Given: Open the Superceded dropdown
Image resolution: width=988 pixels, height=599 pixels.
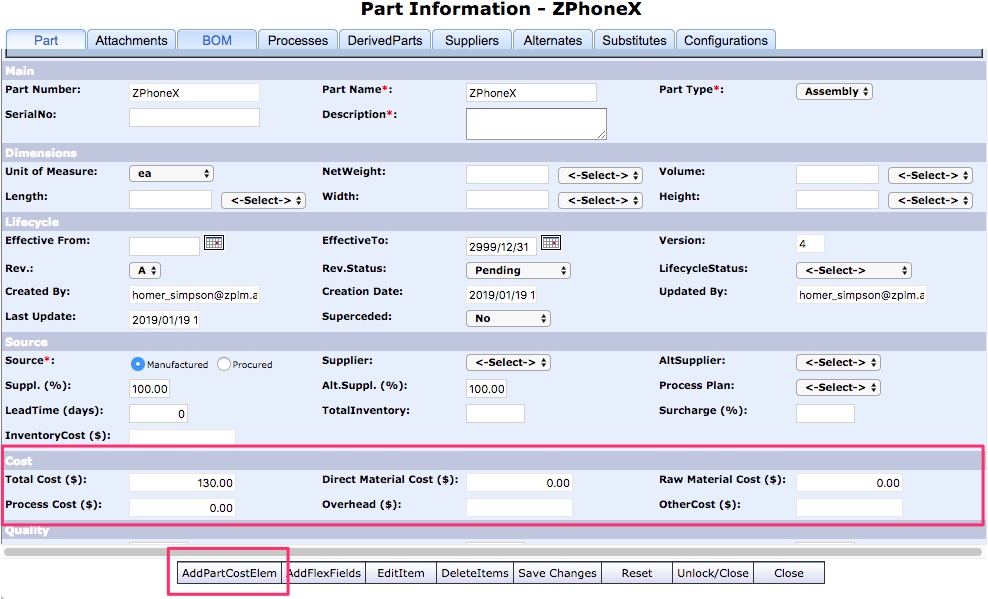Looking at the screenshot, I should [508, 318].
